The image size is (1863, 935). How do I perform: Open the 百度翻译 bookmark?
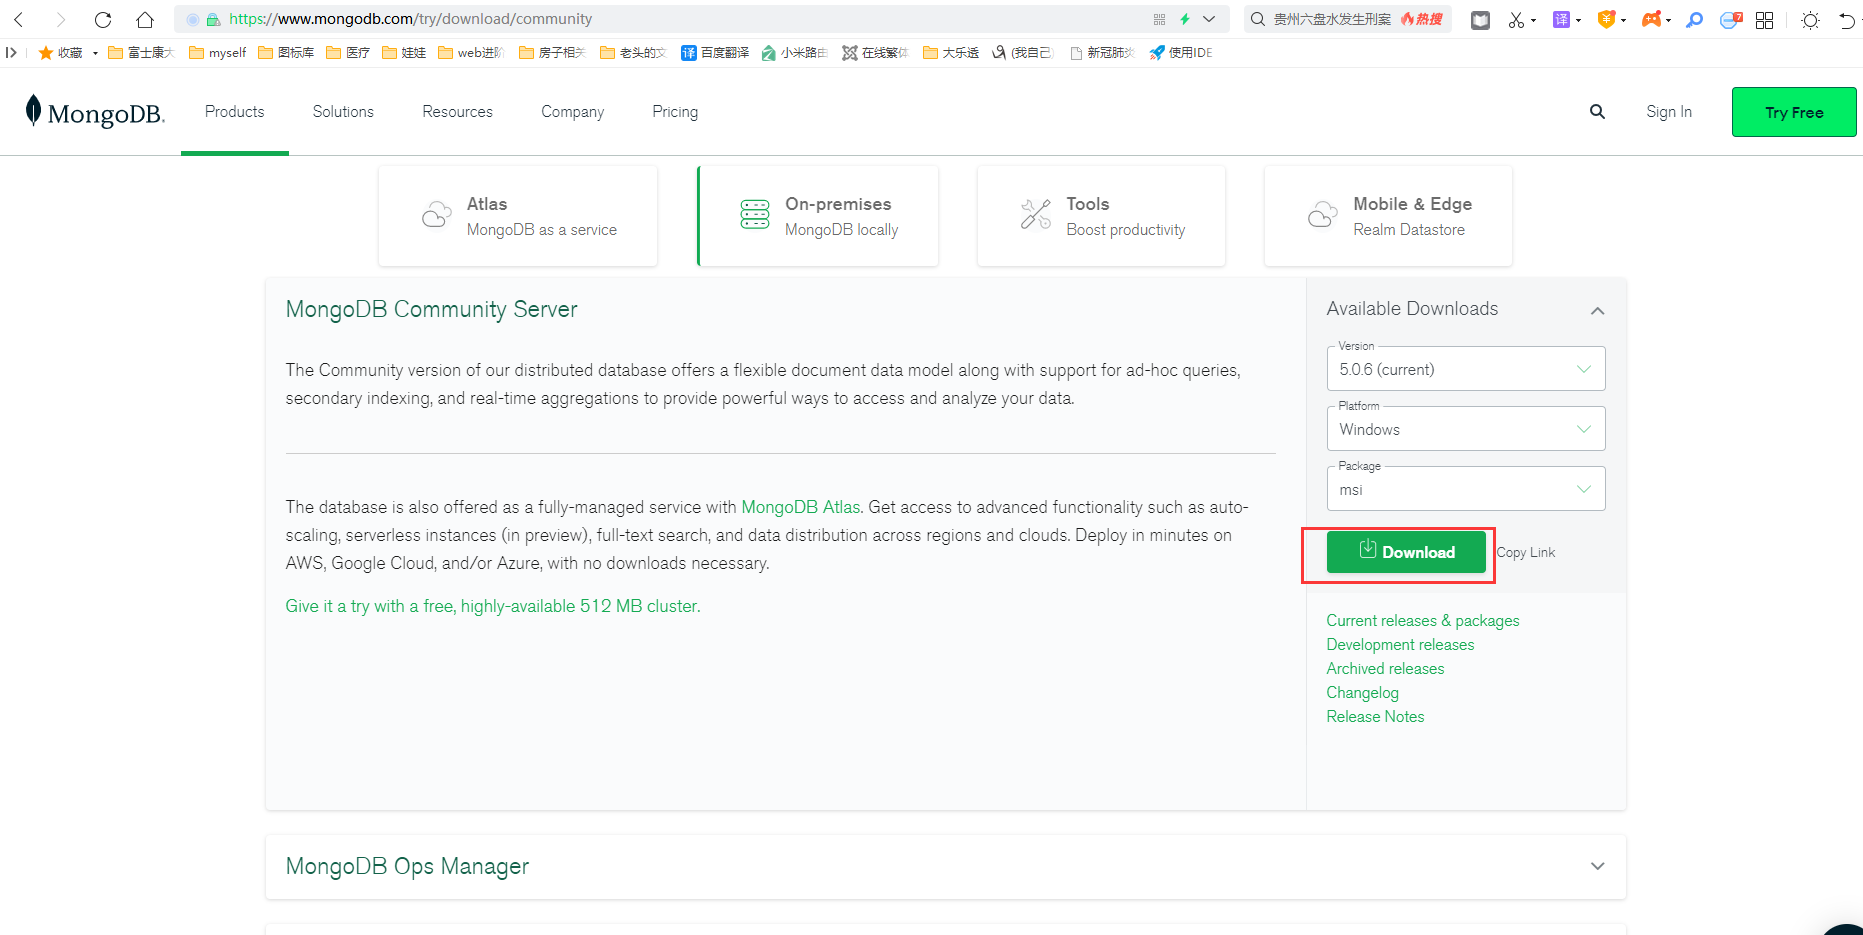715,53
